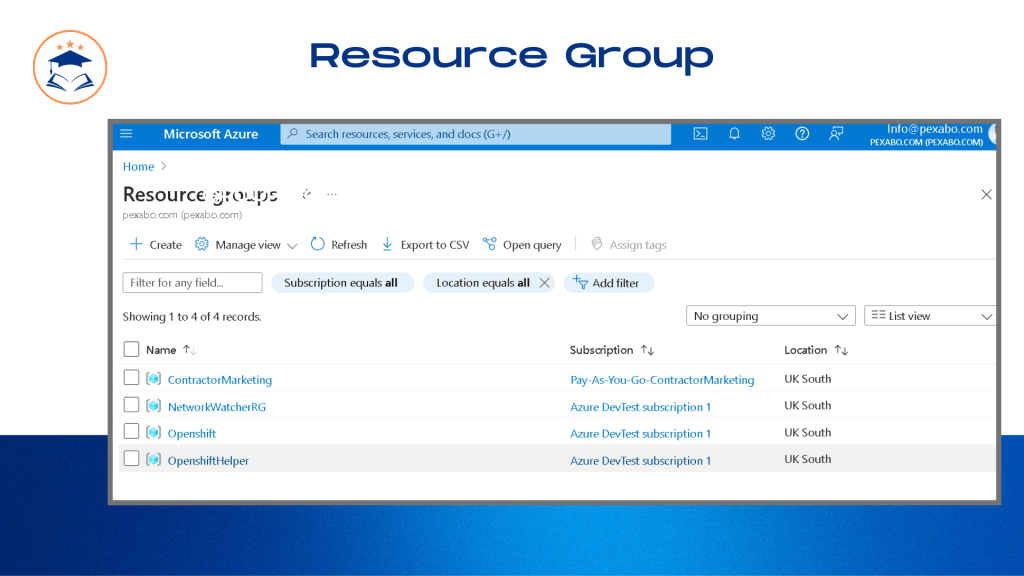Open the Manage view dropdown
The image size is (1024, 576).
coord(246,245)
